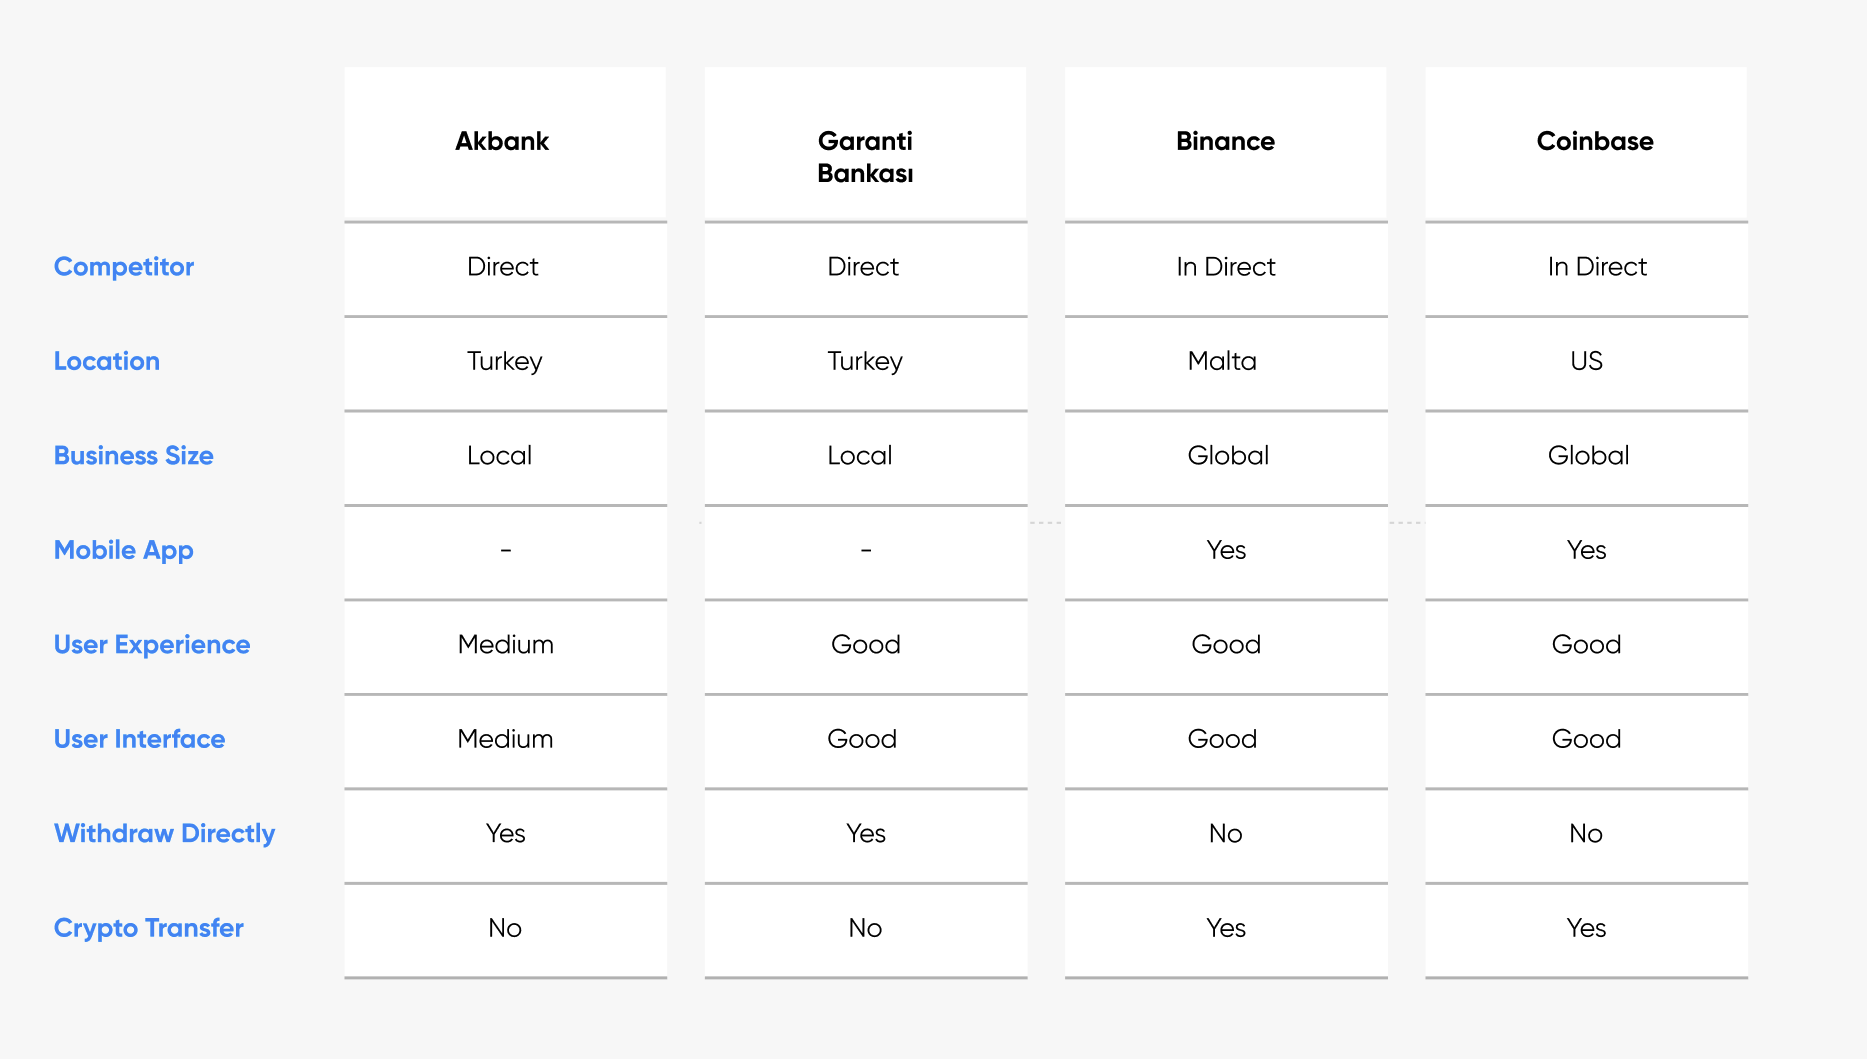Select Binance's In Direct competitor cell

(x=1226, y=267)
